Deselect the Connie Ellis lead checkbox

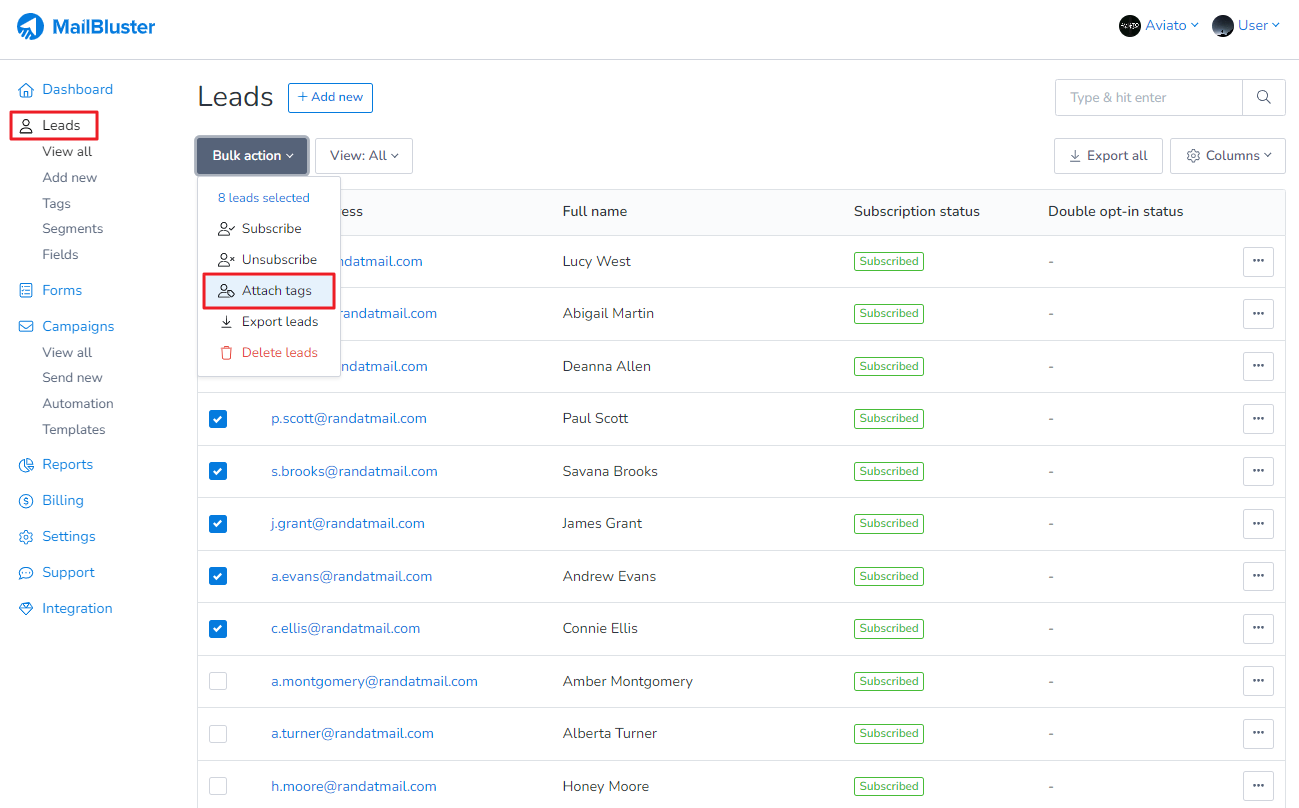(218, 629)
